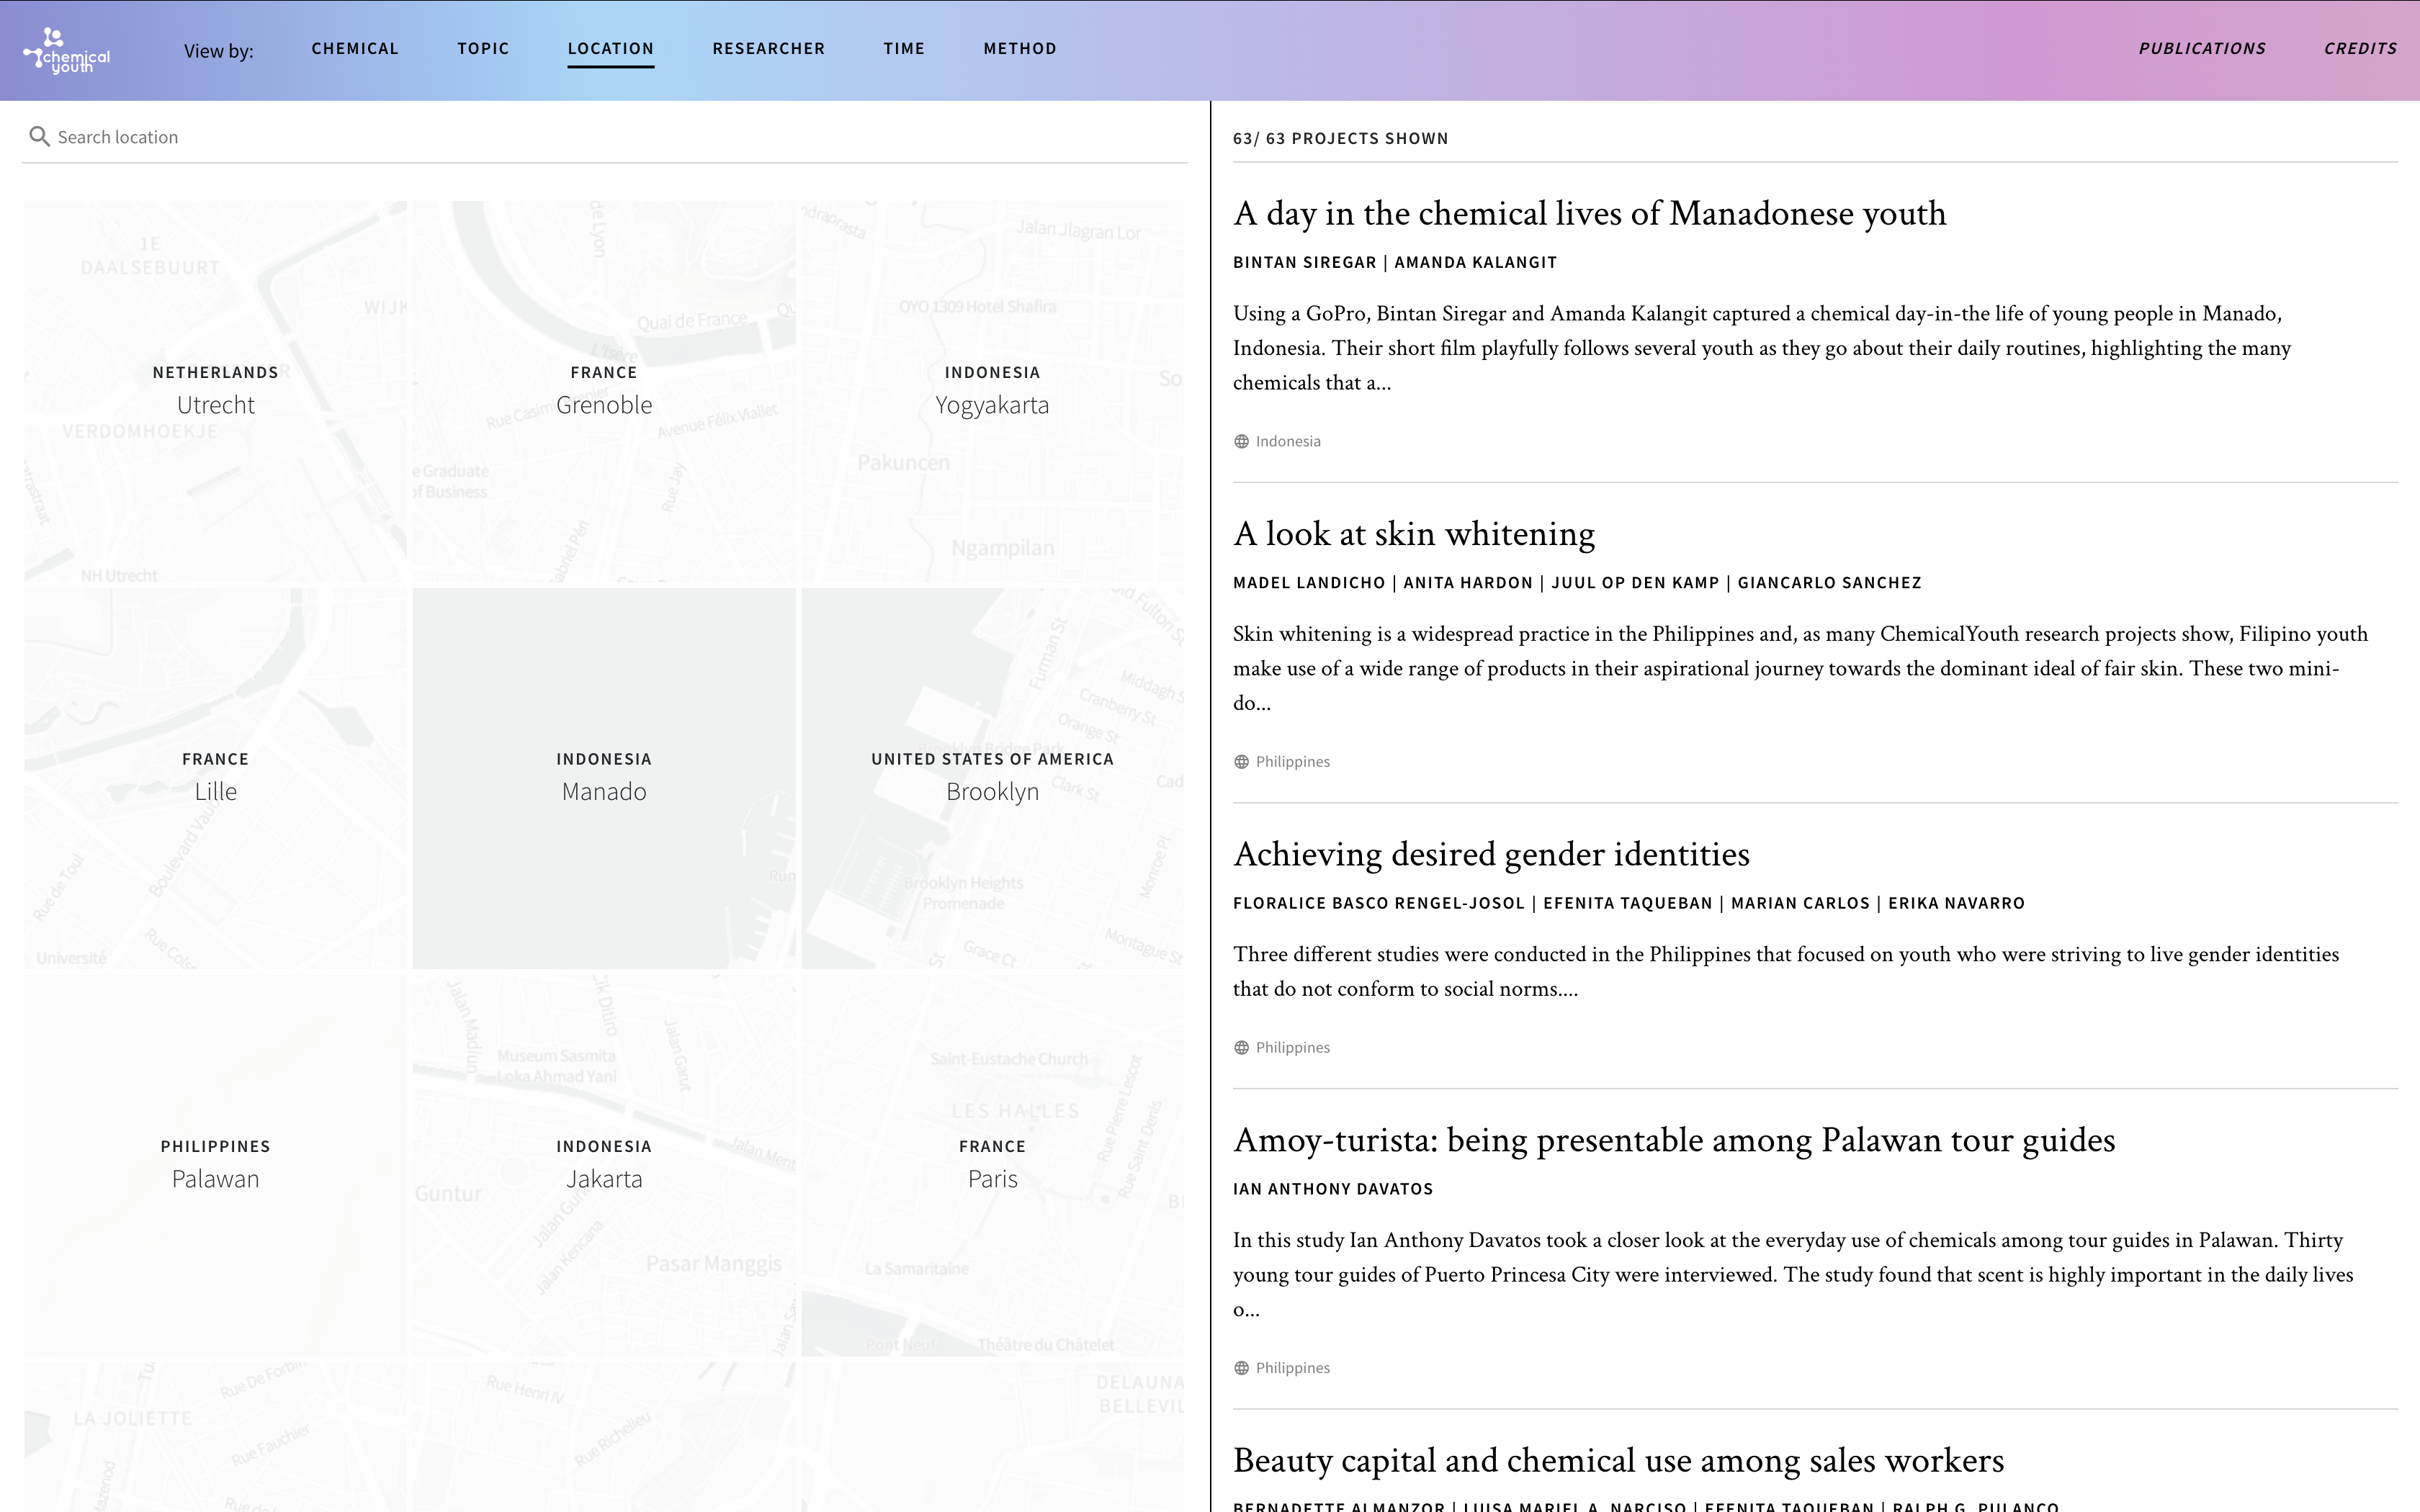The width and height of the screenshot is (2420, 1512).
Task: Click researcher name Anita Hardon
Action: point(1467,582)
